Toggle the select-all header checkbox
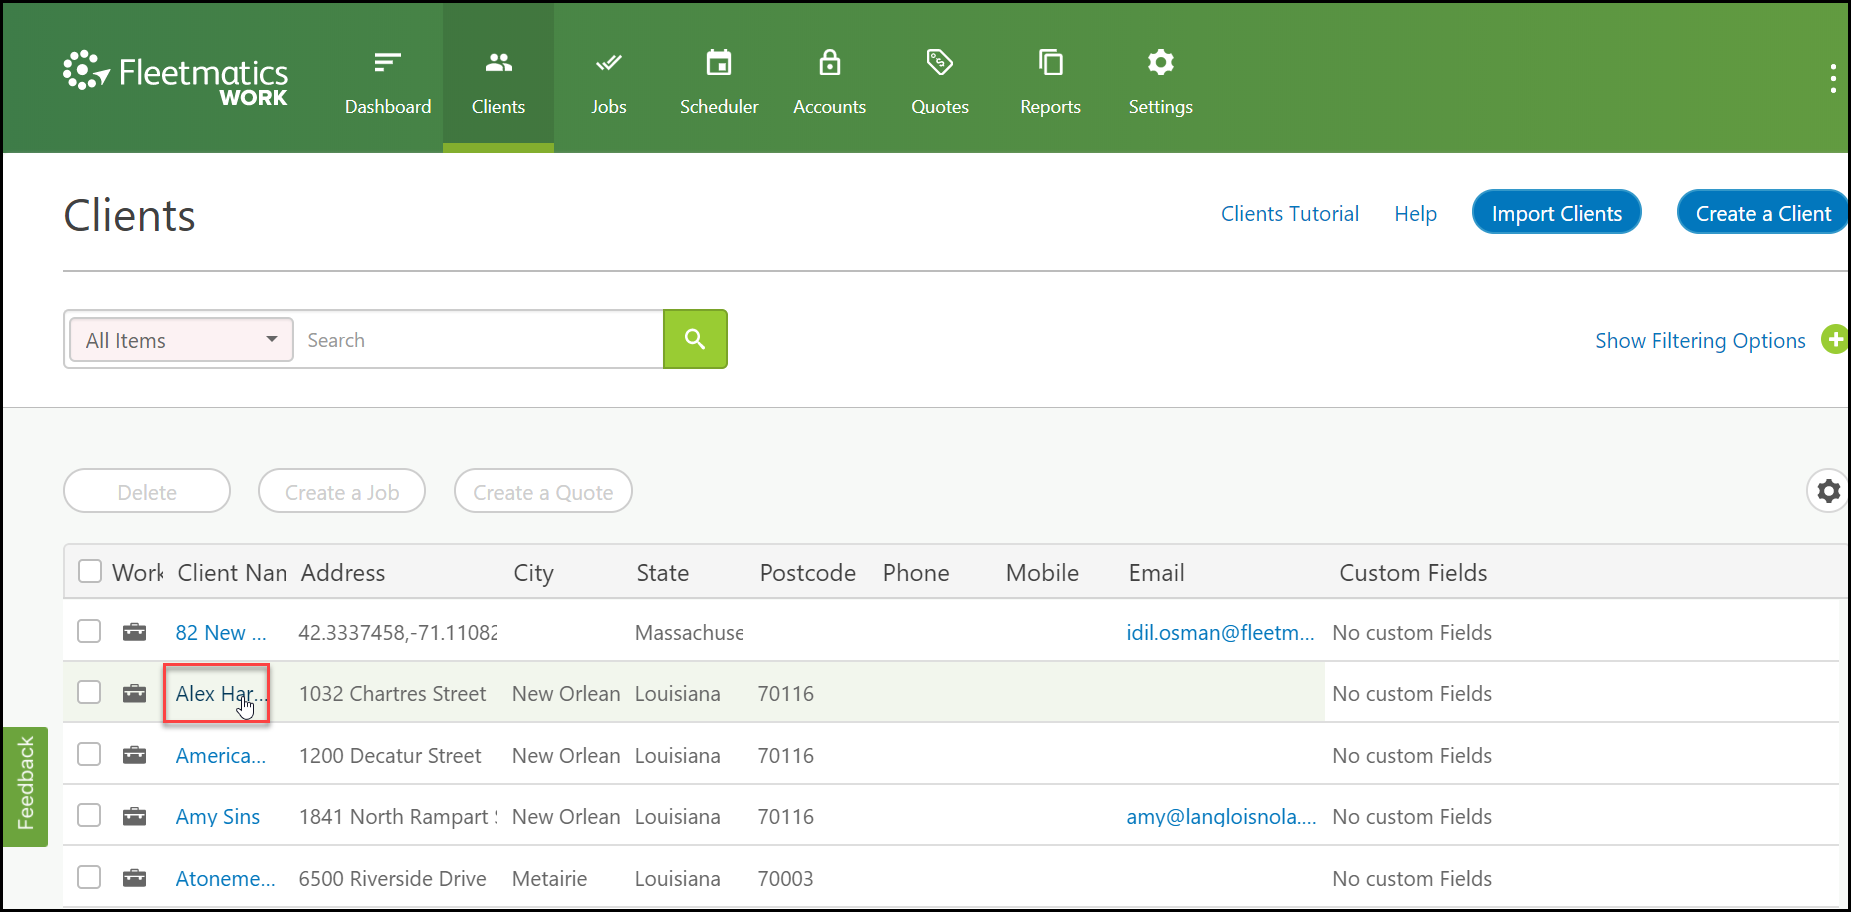Viewport: 1851px width, 912px height. (x=90, y=571)
